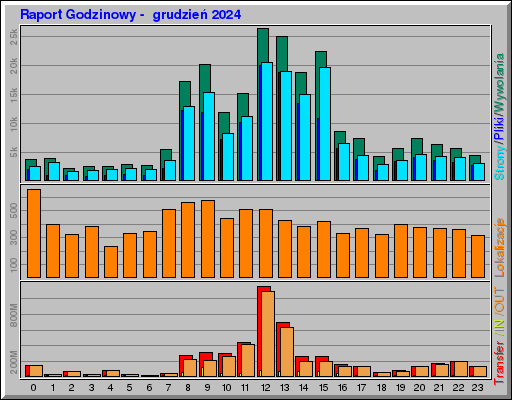Image resolution: width=512 pixels, height=400 pixels.
Task: Click the 'Transfer /IN /OUT' legend label
Action: pos(500,336)
